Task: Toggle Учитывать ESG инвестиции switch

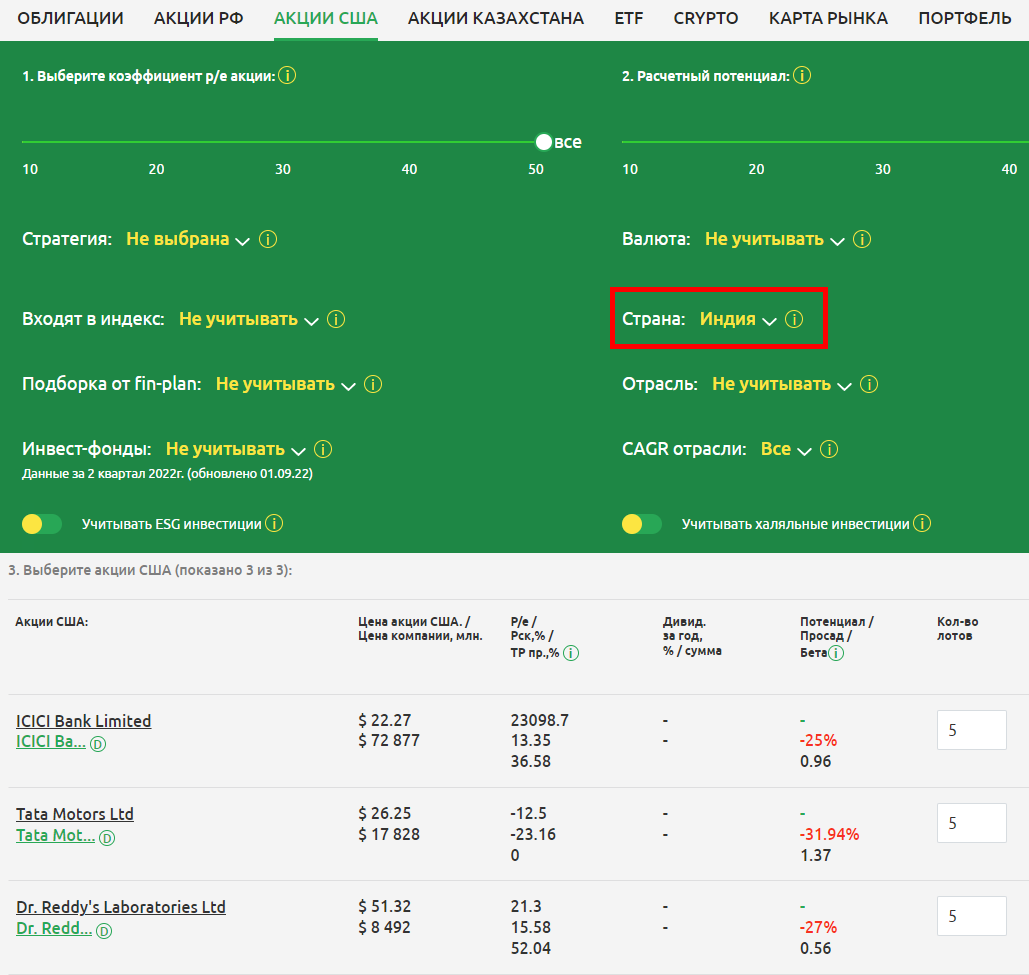Action: pos(42,524)
